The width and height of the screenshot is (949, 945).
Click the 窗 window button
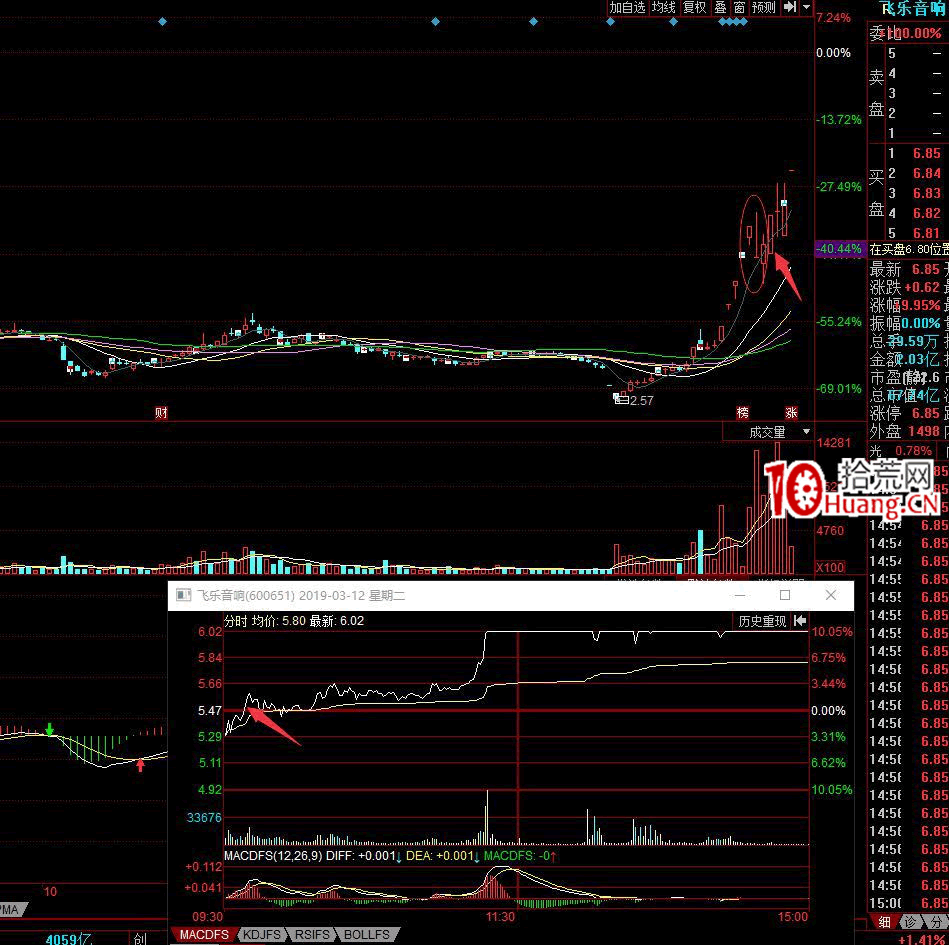click(x=739, y=7)
